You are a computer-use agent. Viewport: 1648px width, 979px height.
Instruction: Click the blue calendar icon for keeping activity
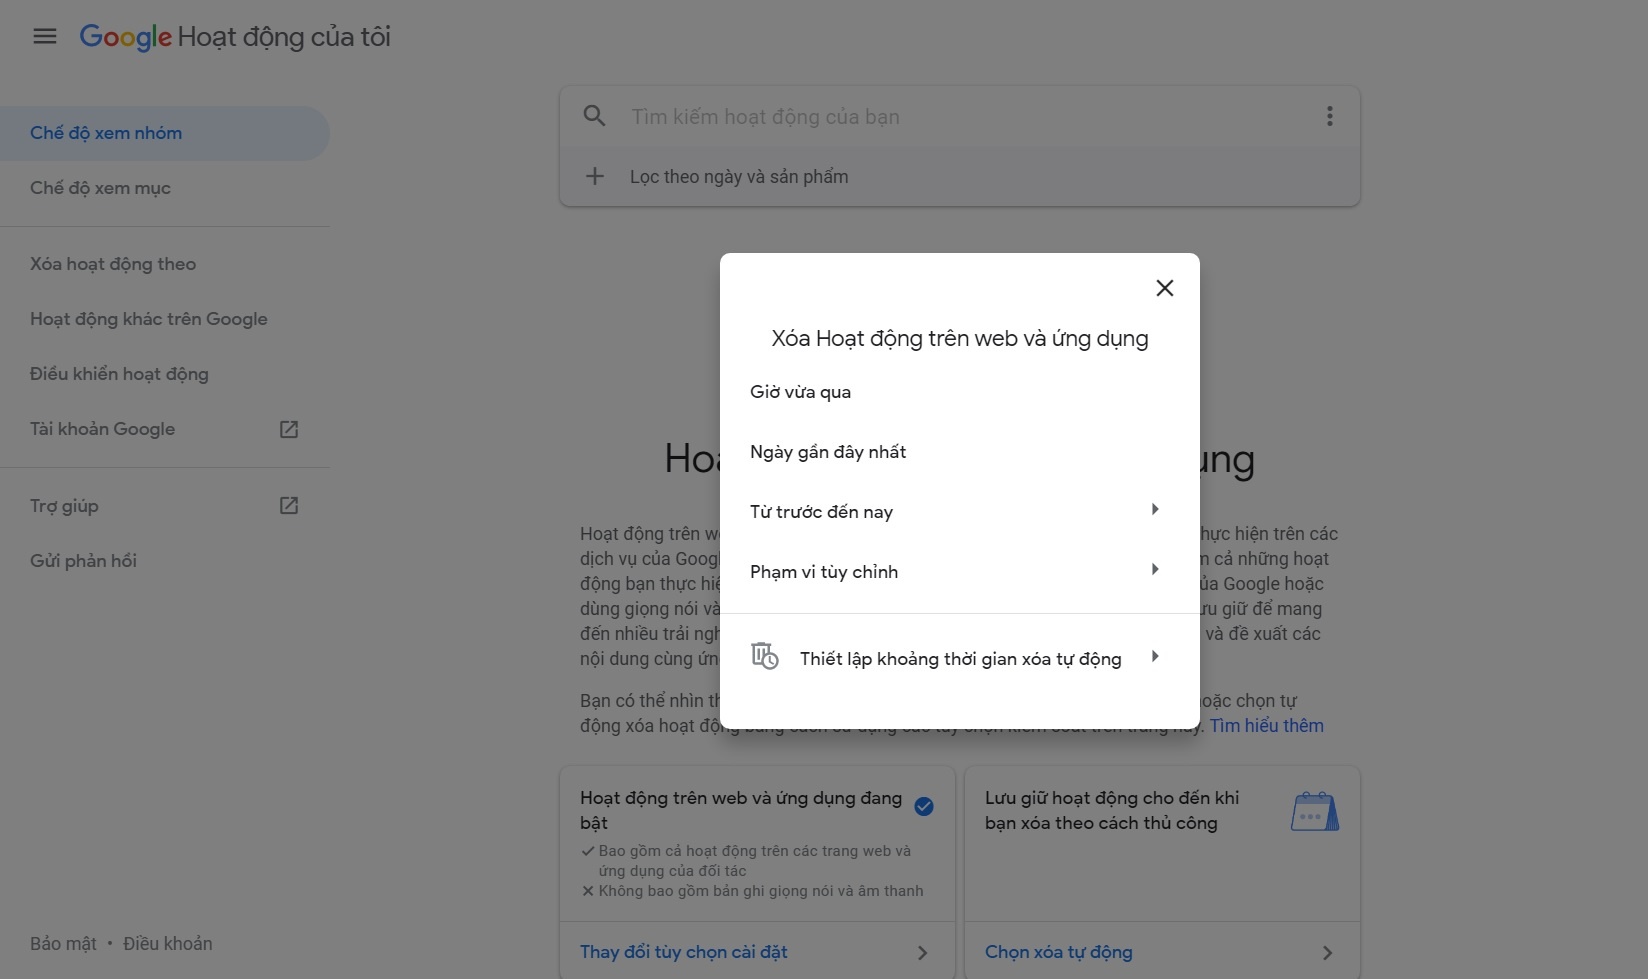click(x=1314, y=811)
